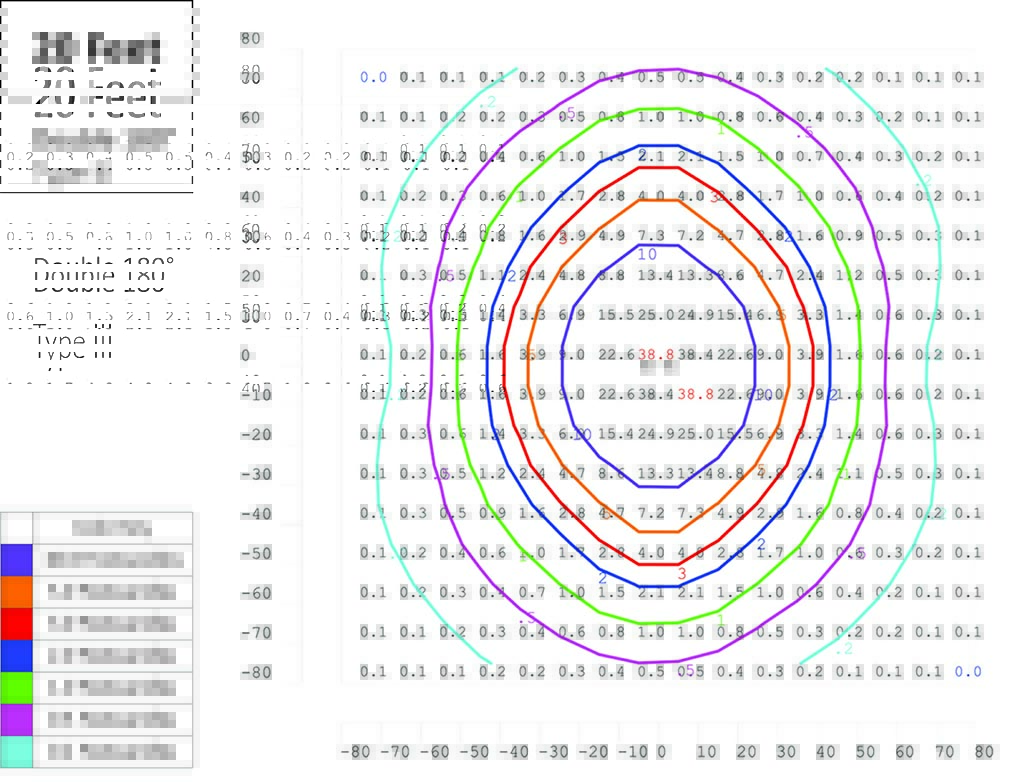Screen dimensions: 1024x782
Task: Click the purple-blue legend color swatch
Action: tap(17, 560)
